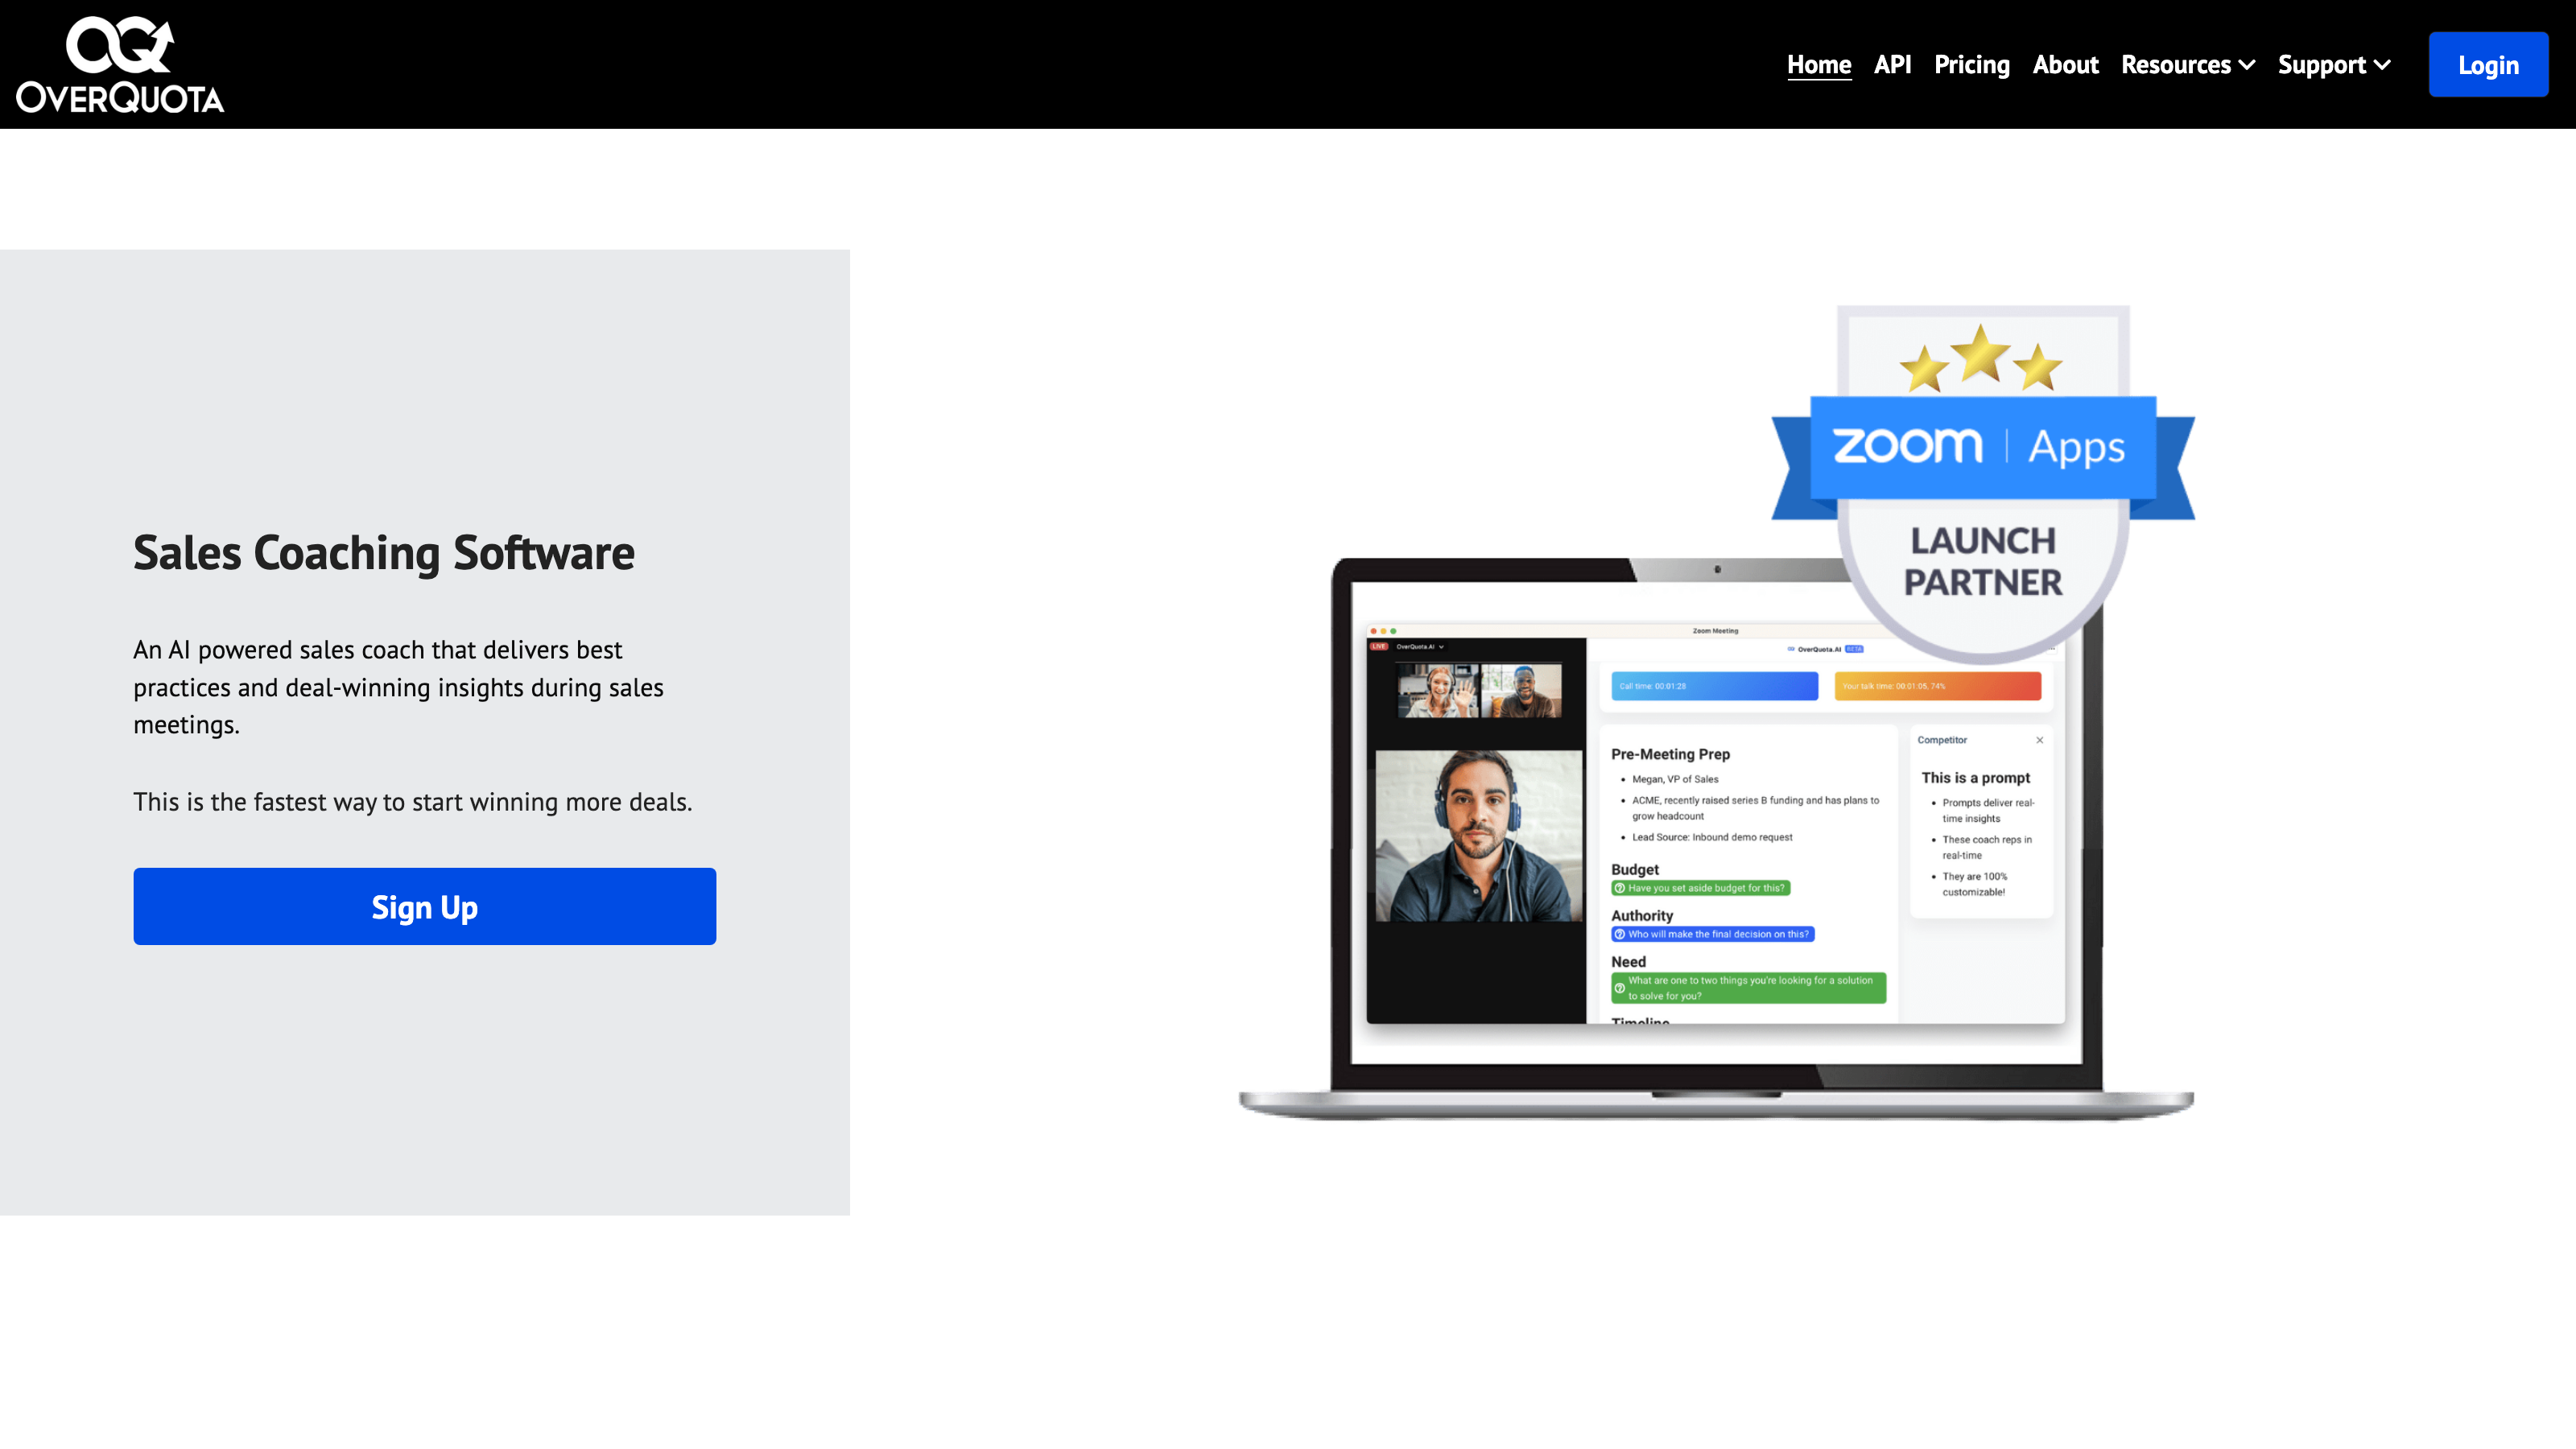Expand the Support dropdown menu
The width and height of the screenshot is (2576, 1449).
point(2335,64)
